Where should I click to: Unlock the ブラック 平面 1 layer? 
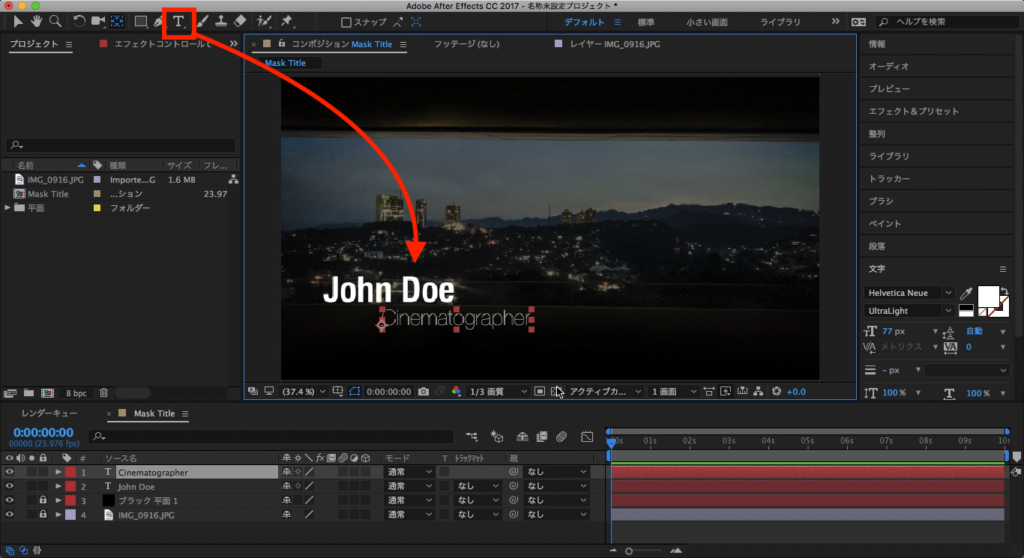tap(43, 500)
